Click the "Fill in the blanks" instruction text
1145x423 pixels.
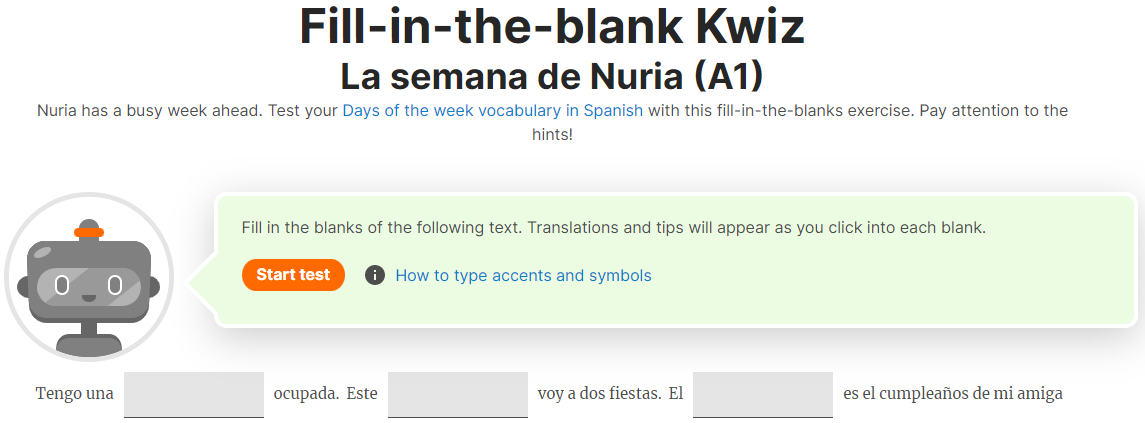point(613,228)
